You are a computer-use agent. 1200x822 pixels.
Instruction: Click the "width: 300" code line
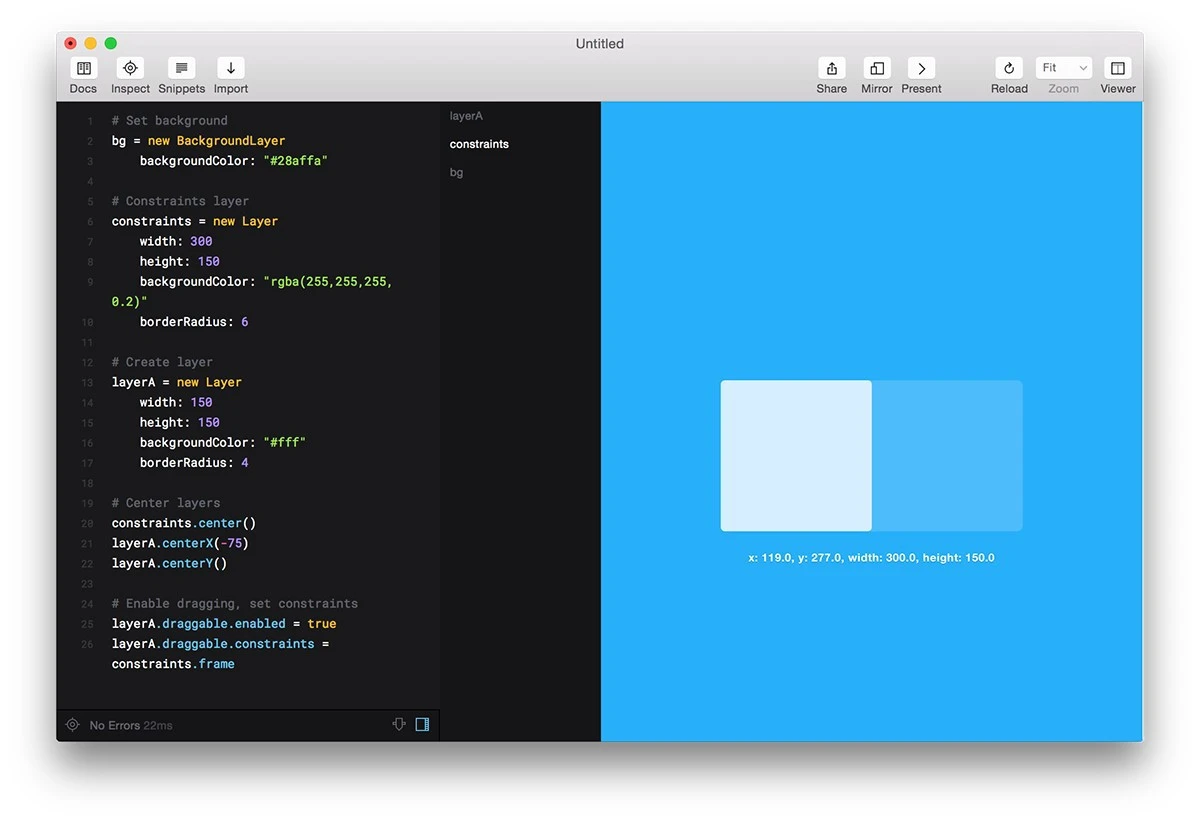[x=176, y=241]
